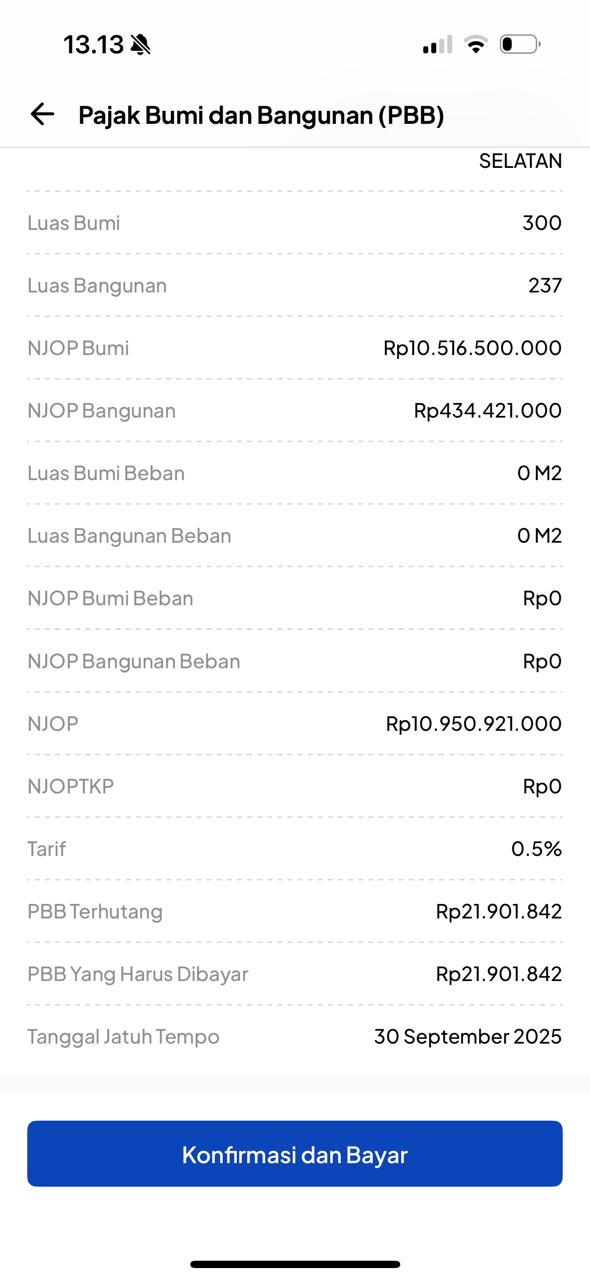Tap the battery level indicator
Image resolution: width=590 pixels, height=1280 pixels.
coord(521,43)
